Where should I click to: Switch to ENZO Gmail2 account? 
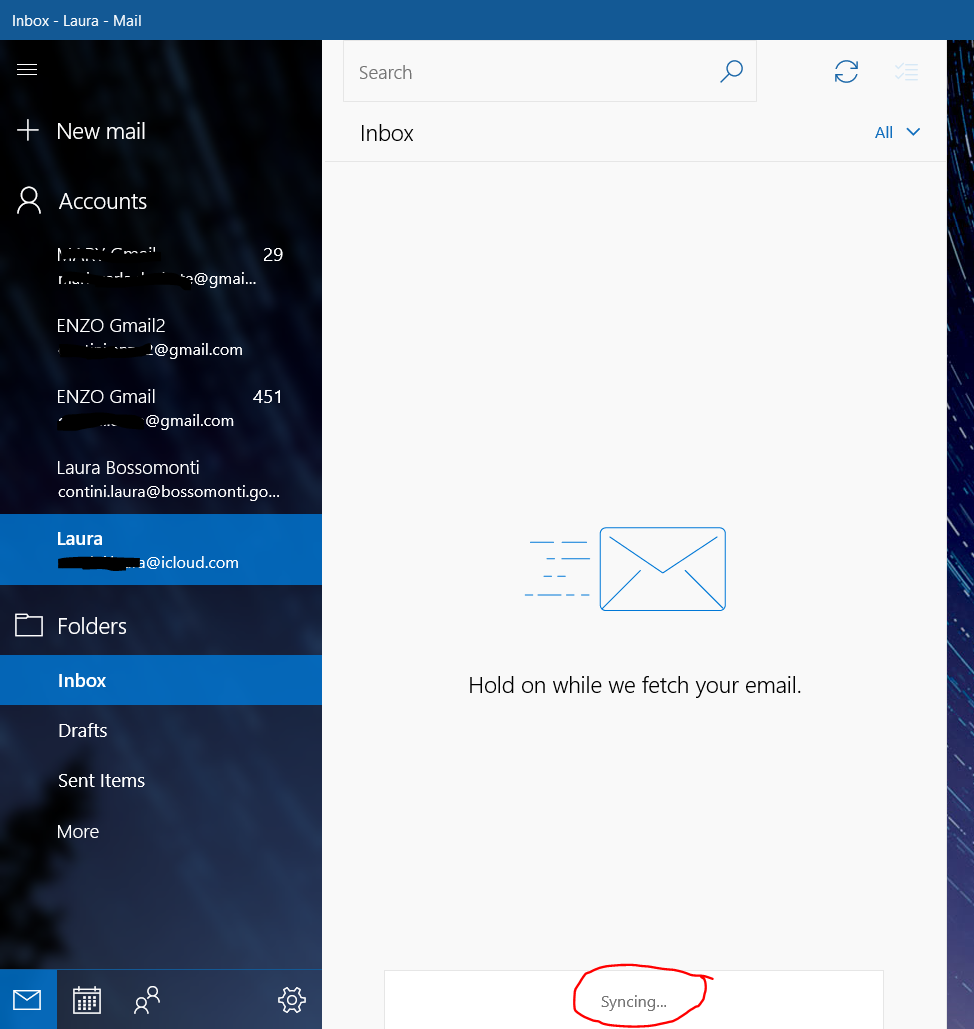point(150,336)
